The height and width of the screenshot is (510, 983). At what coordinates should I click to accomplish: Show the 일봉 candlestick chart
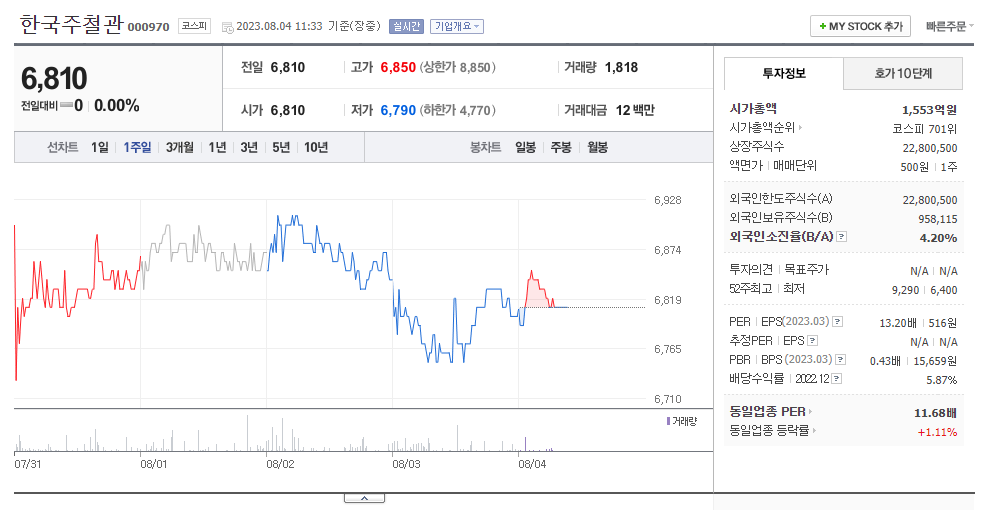point(525,147)
